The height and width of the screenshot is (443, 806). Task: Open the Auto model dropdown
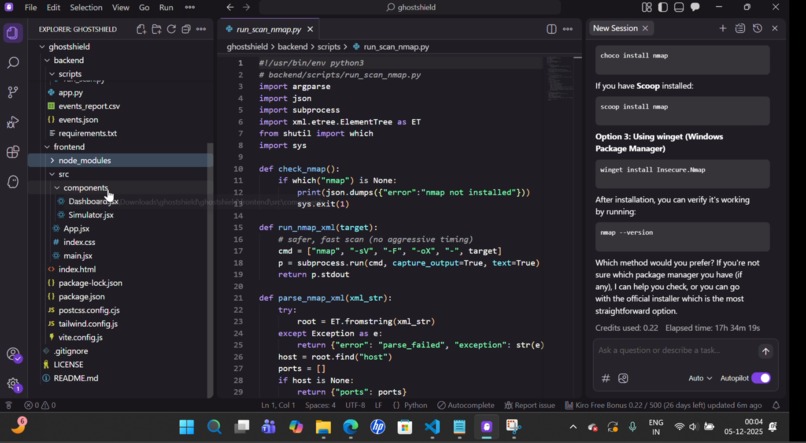point(700,378)
